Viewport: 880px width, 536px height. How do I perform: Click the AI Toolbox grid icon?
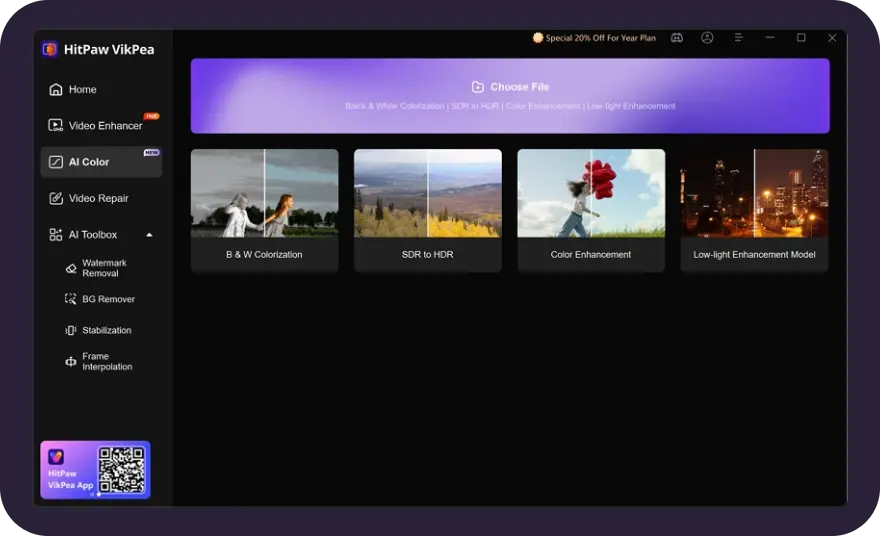click(x=56, y=235)
